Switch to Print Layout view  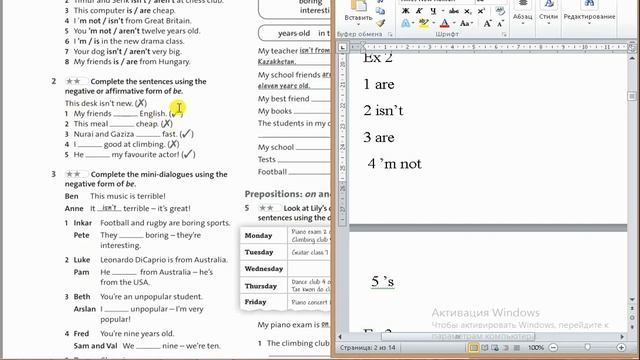473,348
